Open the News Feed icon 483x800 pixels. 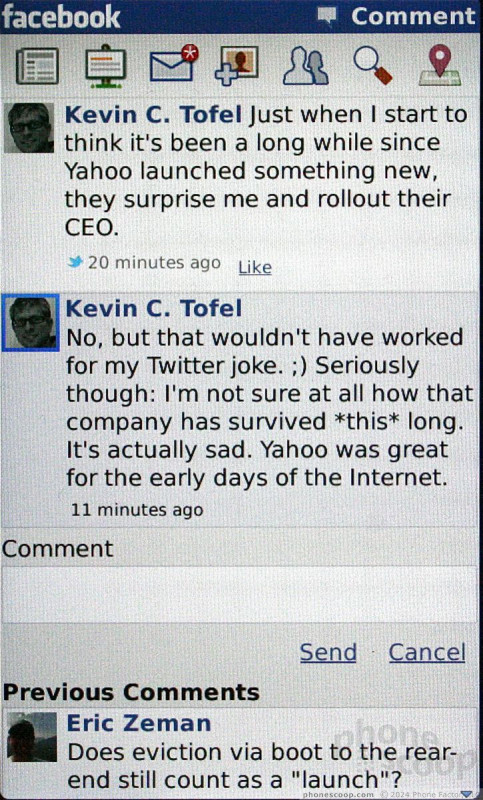tap(37, 66)
